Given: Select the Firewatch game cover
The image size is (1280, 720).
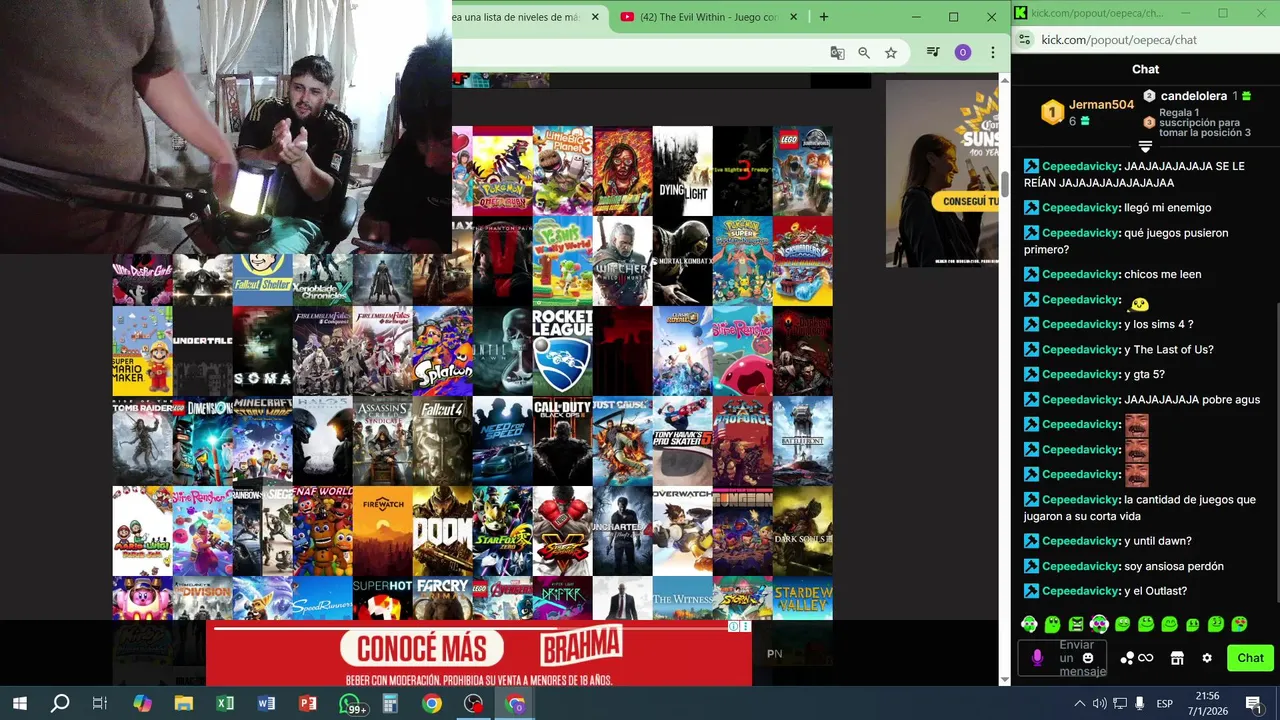Looking at the screenshot, I should (x=382, y=531).
